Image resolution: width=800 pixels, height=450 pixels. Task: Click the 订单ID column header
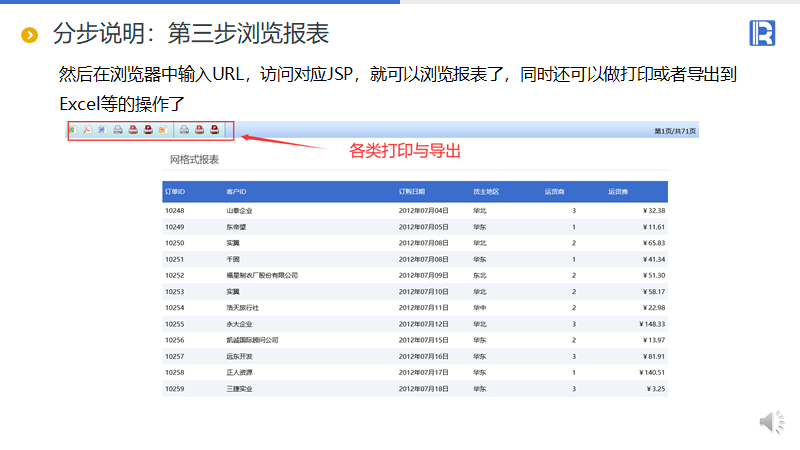175,192
